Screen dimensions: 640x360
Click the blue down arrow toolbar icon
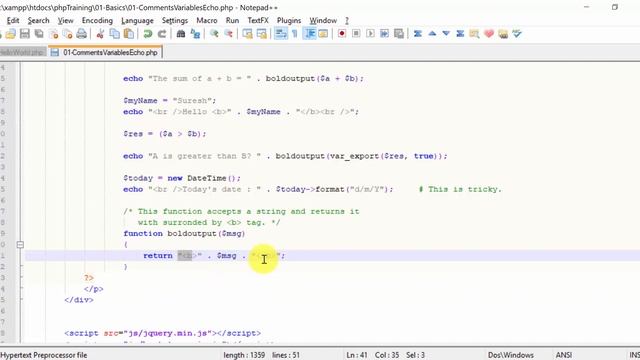[446, 34]
